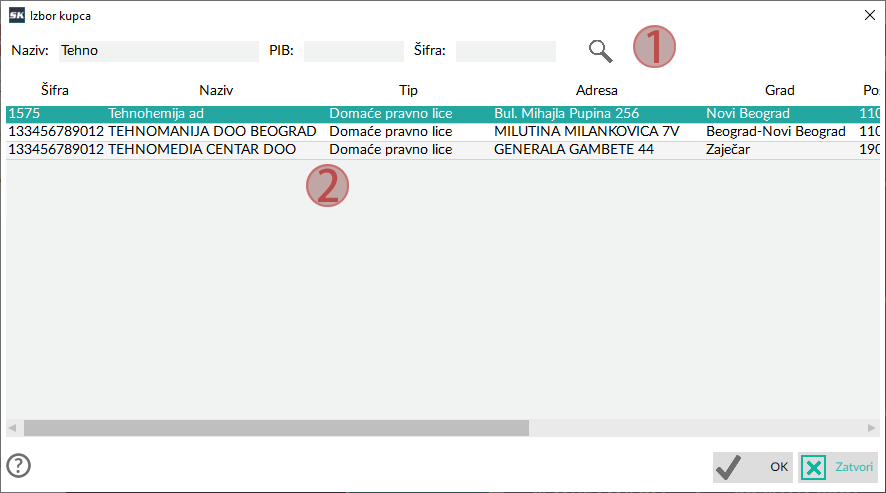Select the TEHNOMEDIA CENTAR DOO row
Screen dimensions: 886x493
(x=443, y=150)
